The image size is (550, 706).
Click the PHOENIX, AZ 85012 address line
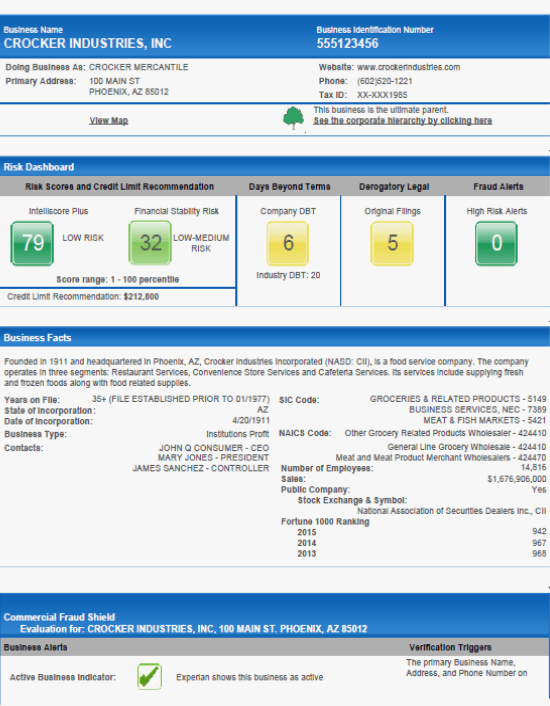pos(129,92)
